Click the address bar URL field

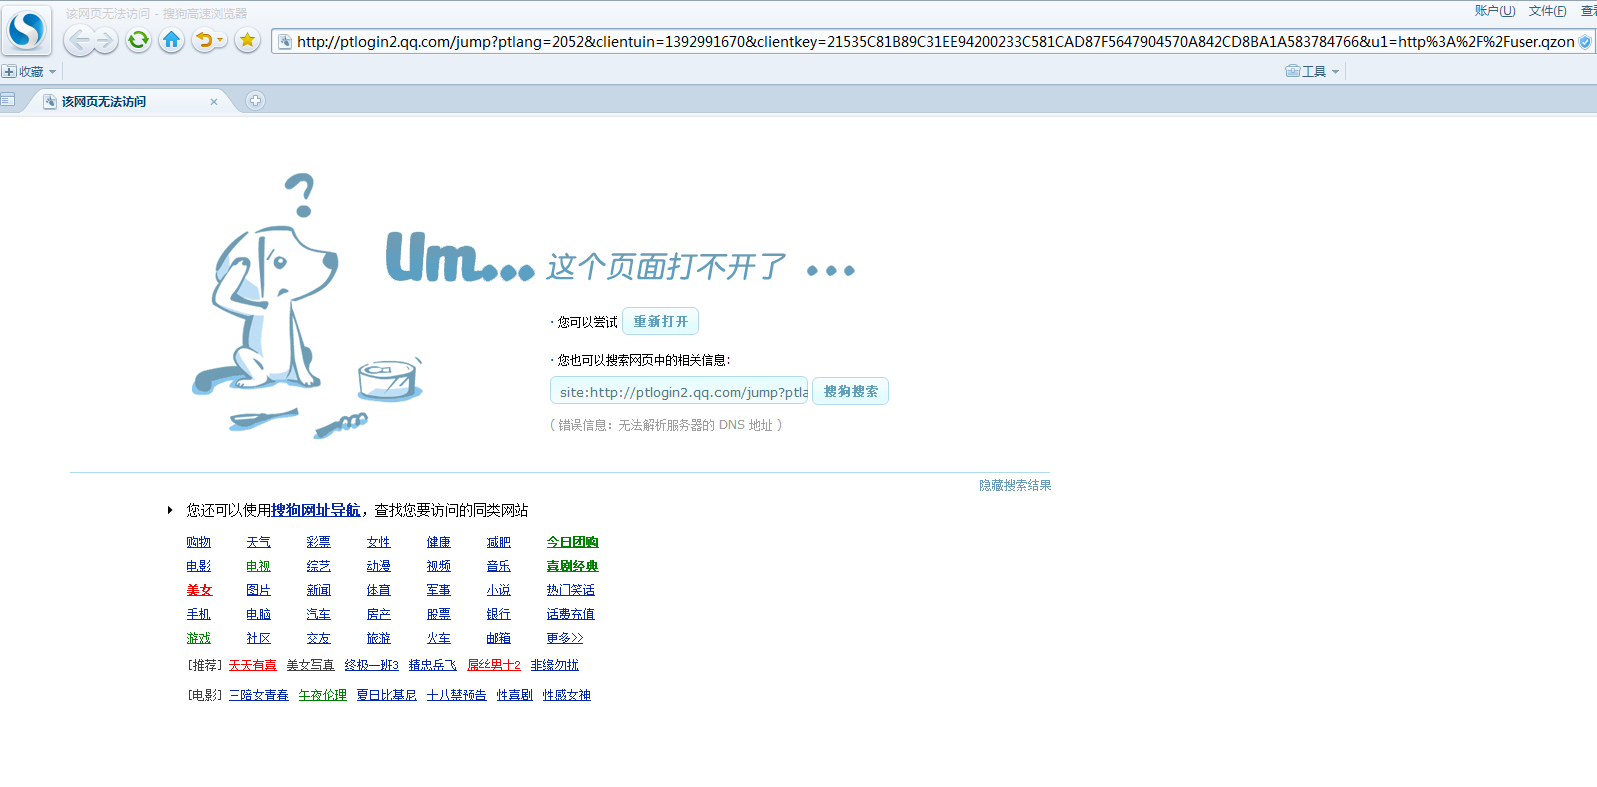click(935, 42)
